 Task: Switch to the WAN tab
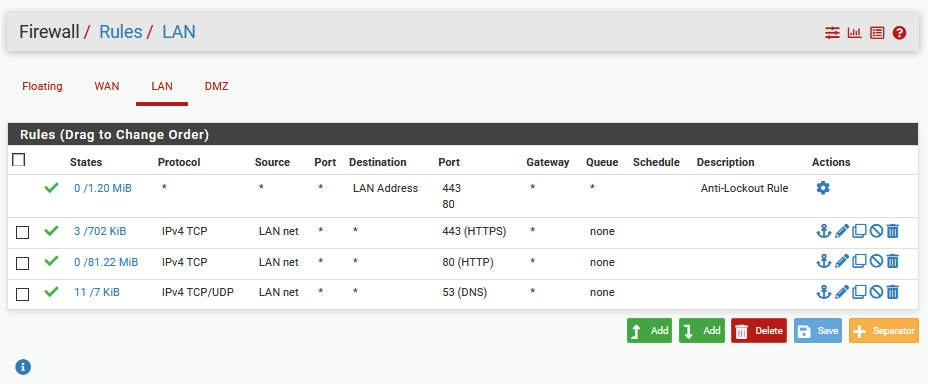click(107, 86)
